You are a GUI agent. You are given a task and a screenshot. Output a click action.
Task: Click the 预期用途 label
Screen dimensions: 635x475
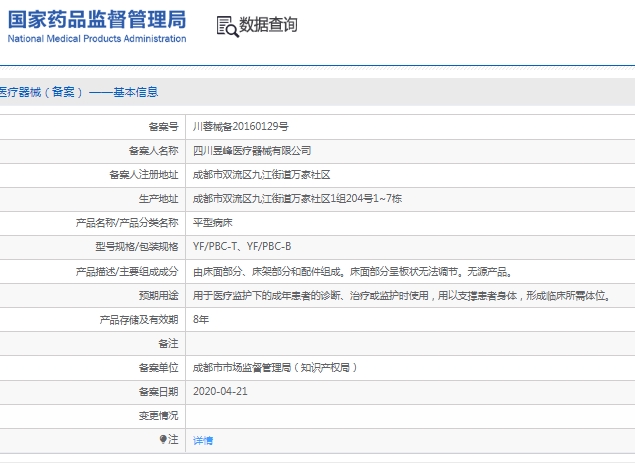pos(158,296)
